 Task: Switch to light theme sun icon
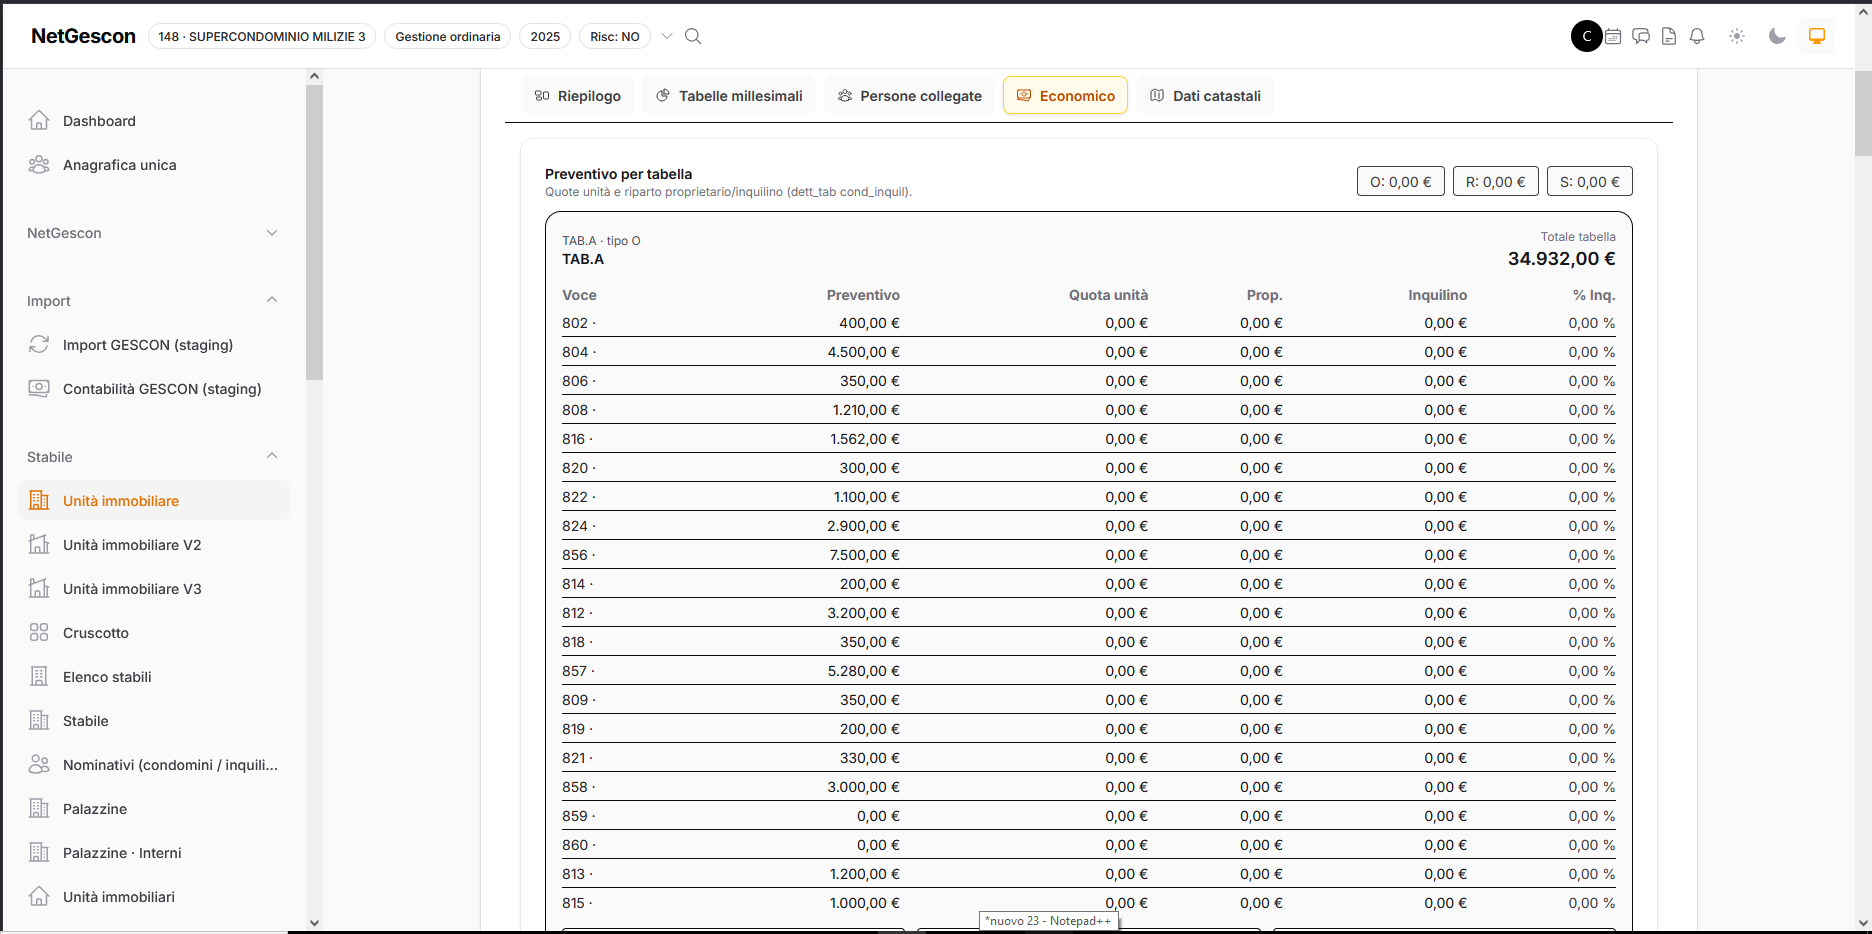[1737, 36]
